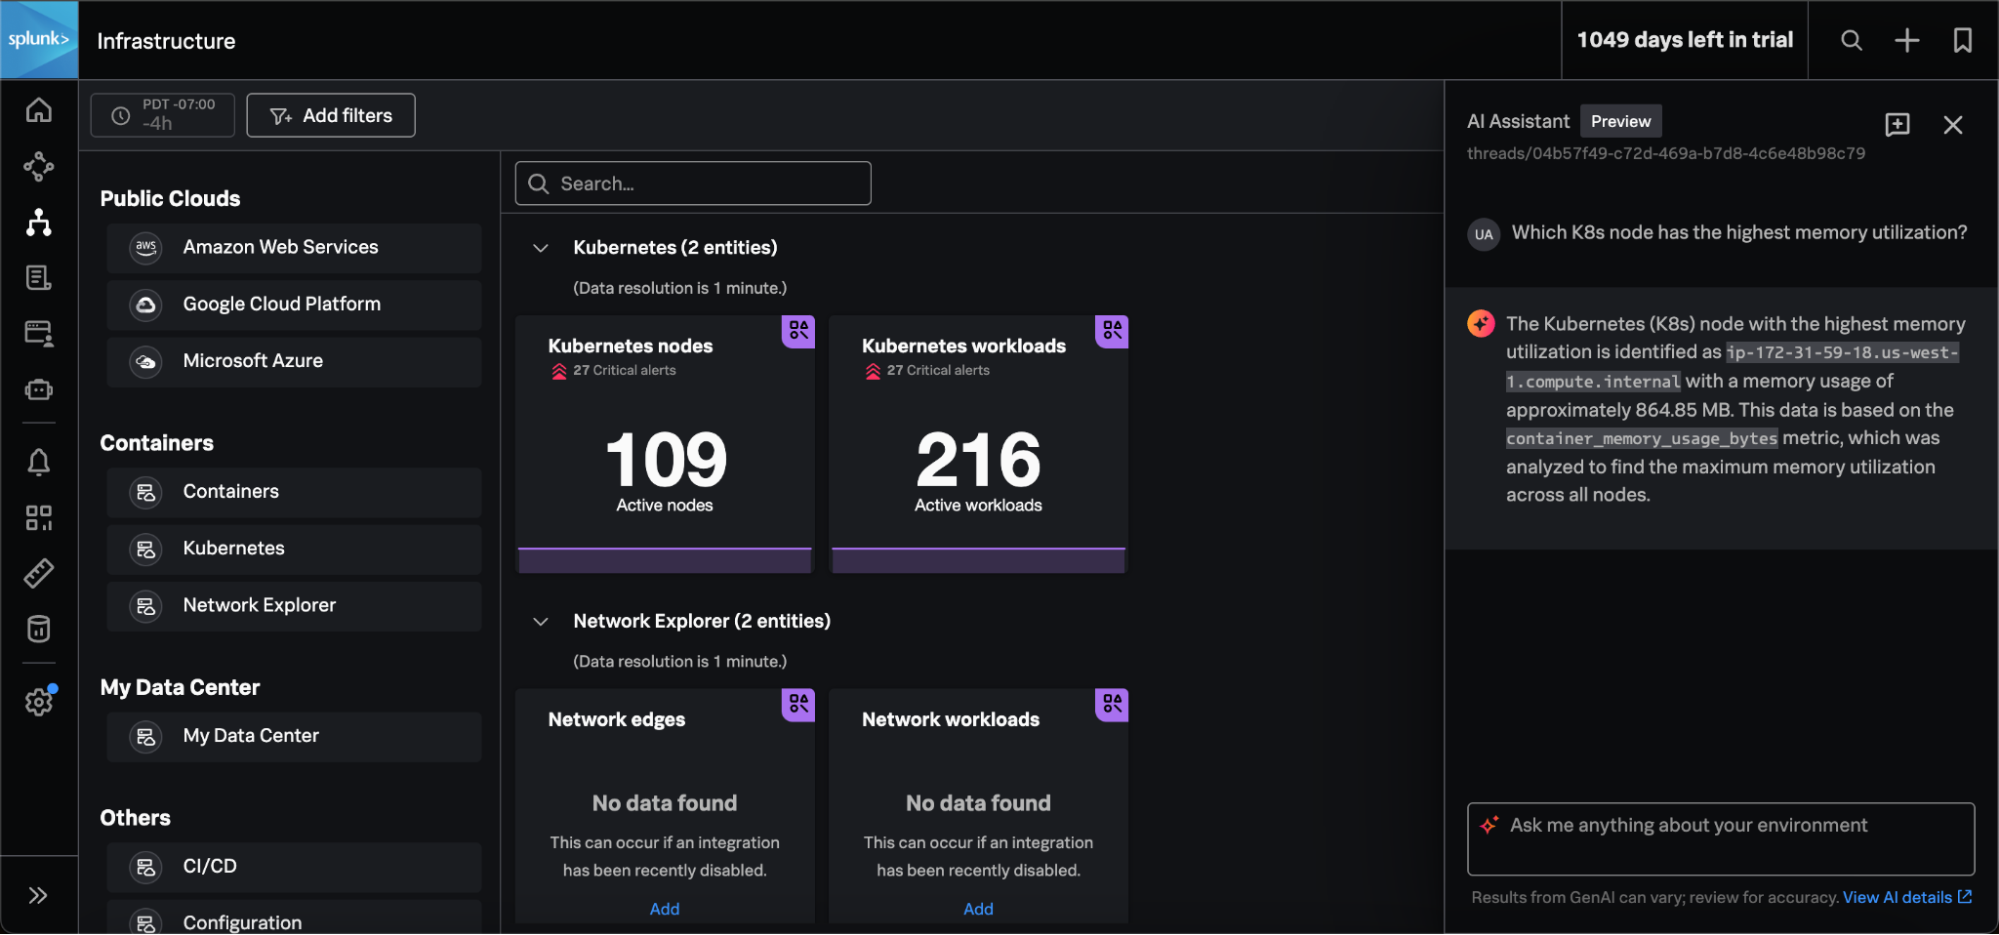Open the View AI details link

click(1907, 897)
